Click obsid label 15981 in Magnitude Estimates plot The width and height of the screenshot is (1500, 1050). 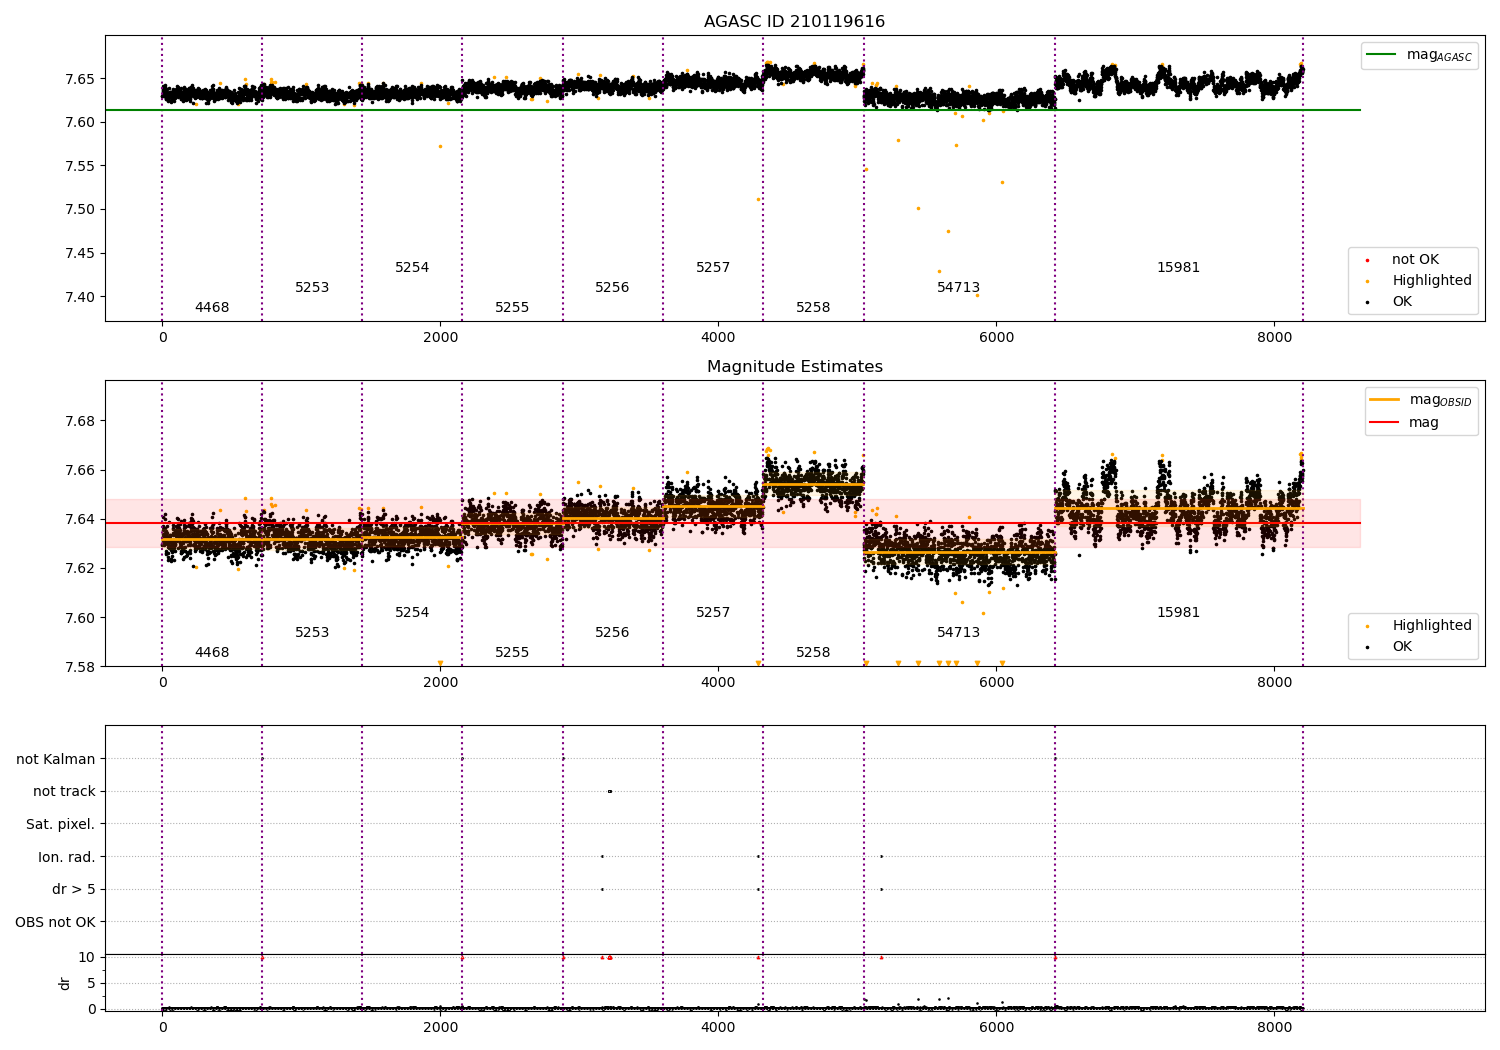tap(1178, 612)
